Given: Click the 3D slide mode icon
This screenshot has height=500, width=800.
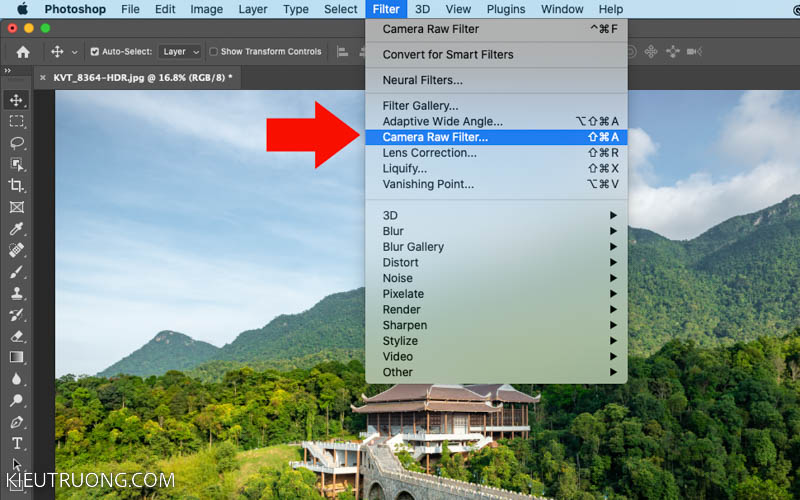Looking at the screenshot, I should [x=673, y=52].
